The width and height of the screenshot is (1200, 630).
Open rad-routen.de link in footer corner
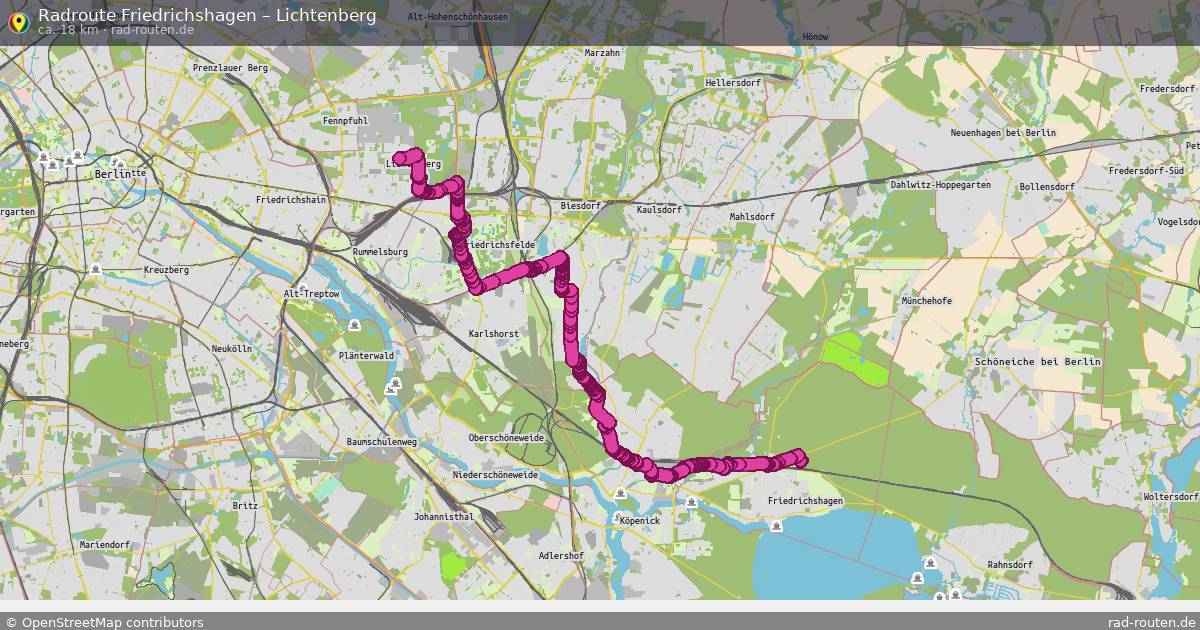pyautogui.click(x=1152, y=622)
